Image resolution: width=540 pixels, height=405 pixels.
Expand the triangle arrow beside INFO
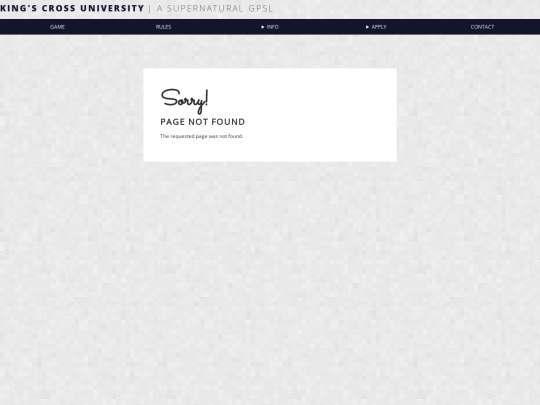263,27
